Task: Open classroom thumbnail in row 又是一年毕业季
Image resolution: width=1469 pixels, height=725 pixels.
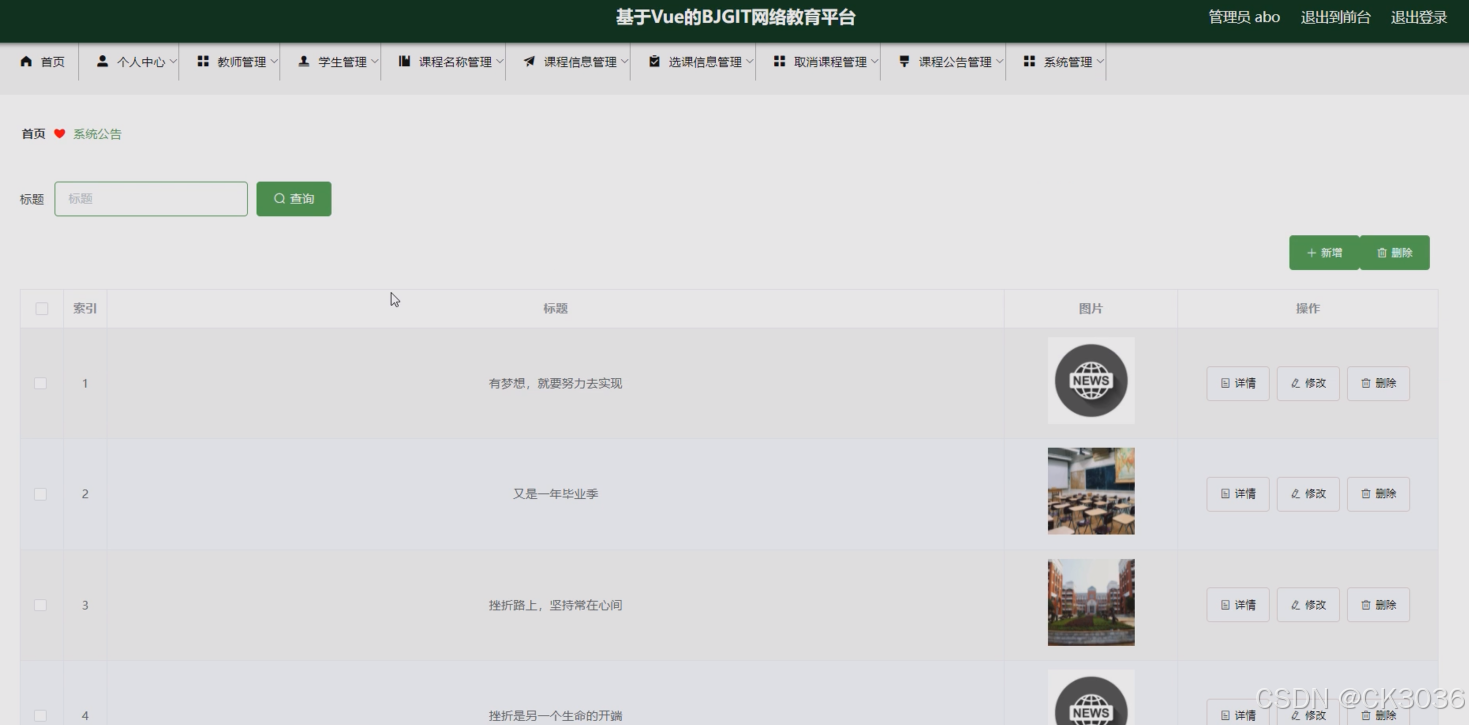Action: 1091,491
